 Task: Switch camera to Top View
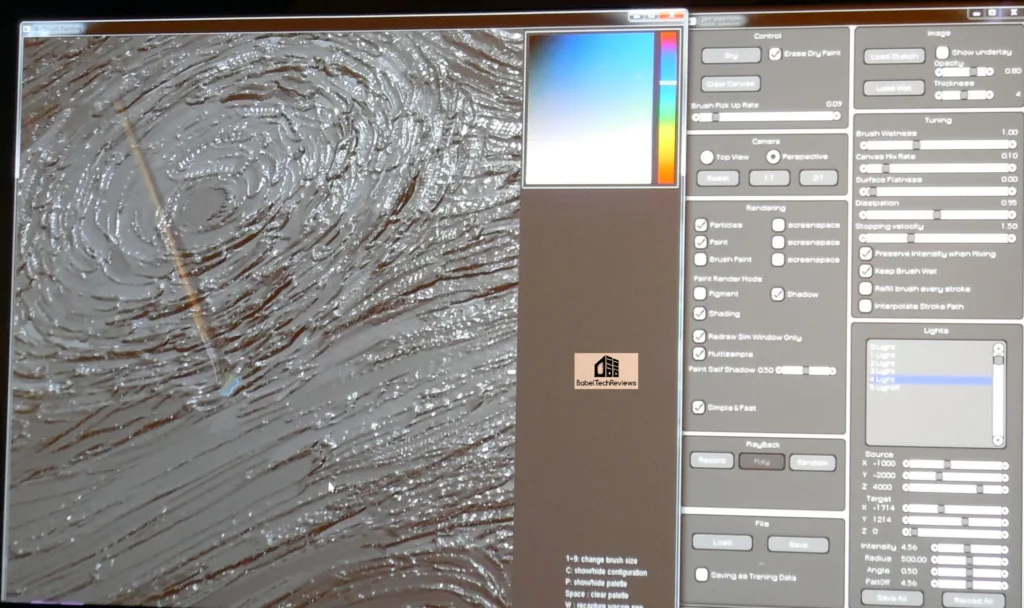coord(705,157)
